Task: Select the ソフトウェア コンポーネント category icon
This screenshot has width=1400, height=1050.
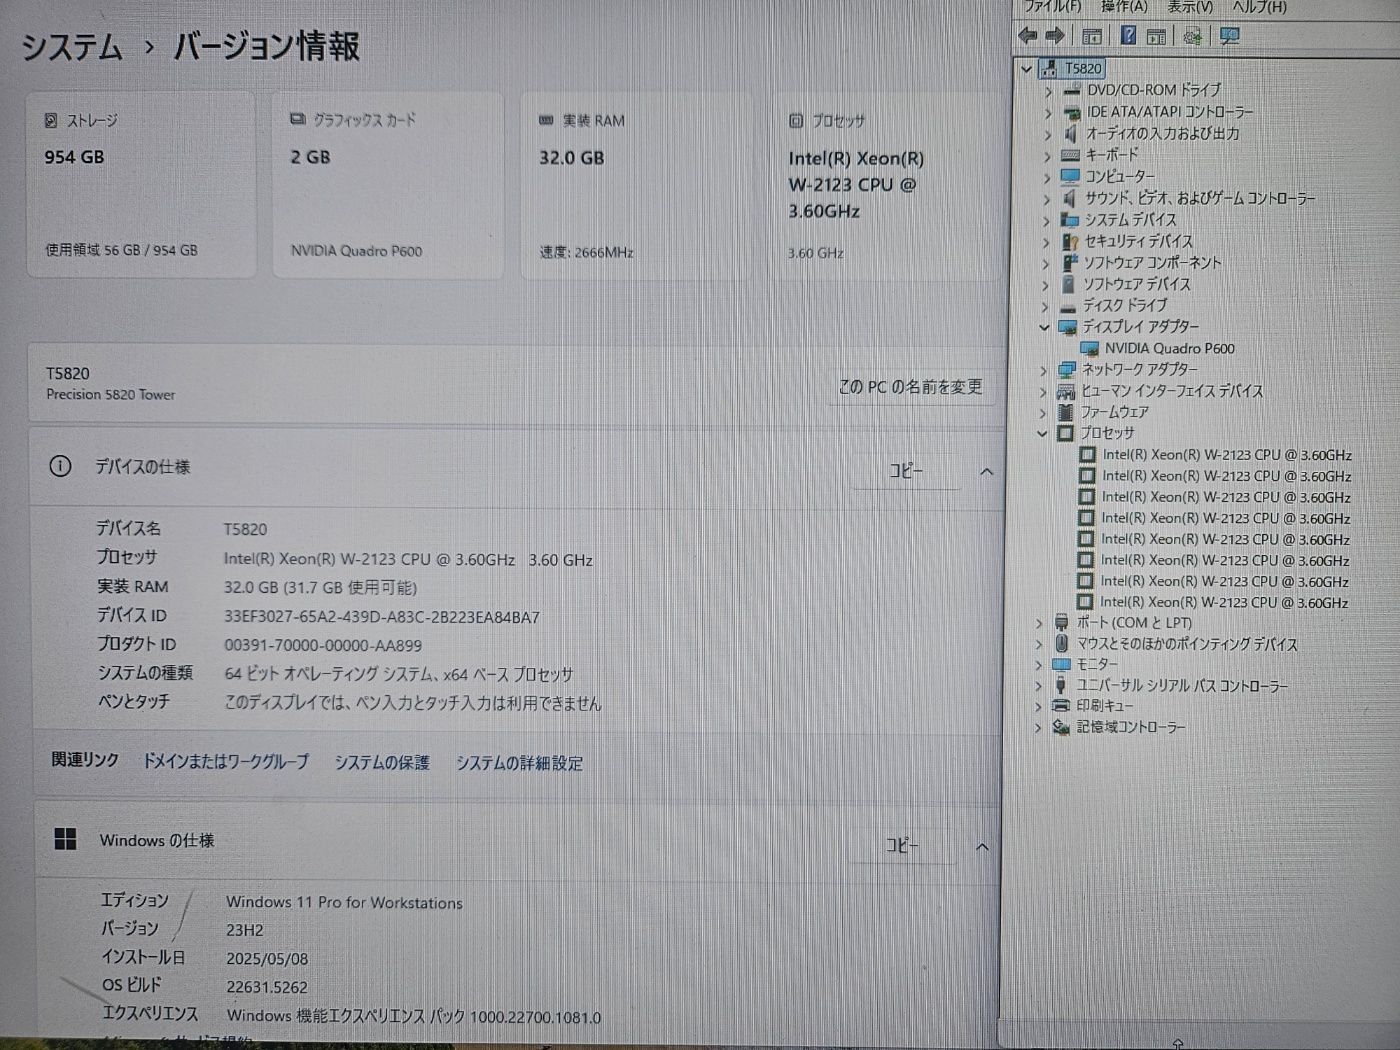Action: [x=1069, y=262]
